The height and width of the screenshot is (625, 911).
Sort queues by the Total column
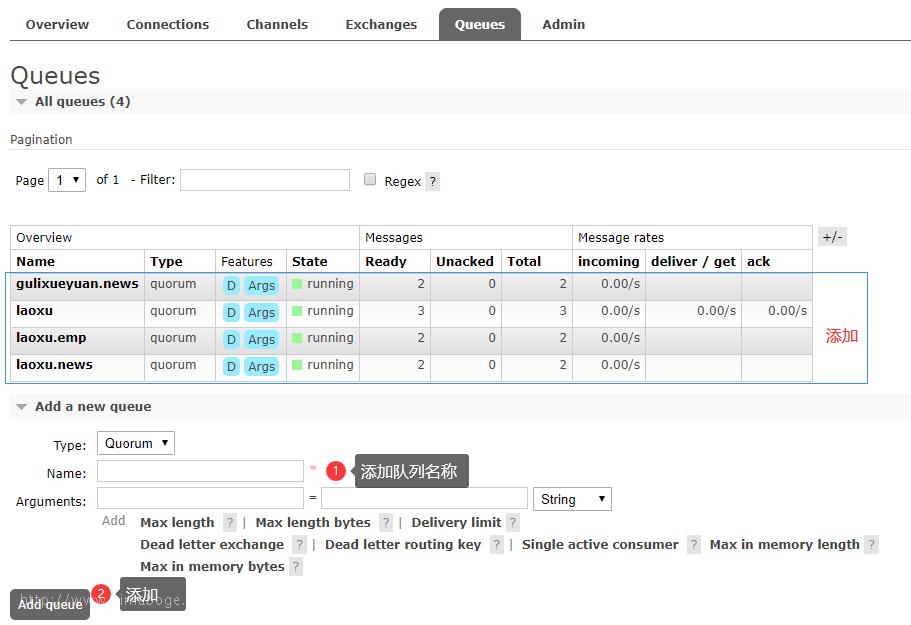click(x=524, y=261)
